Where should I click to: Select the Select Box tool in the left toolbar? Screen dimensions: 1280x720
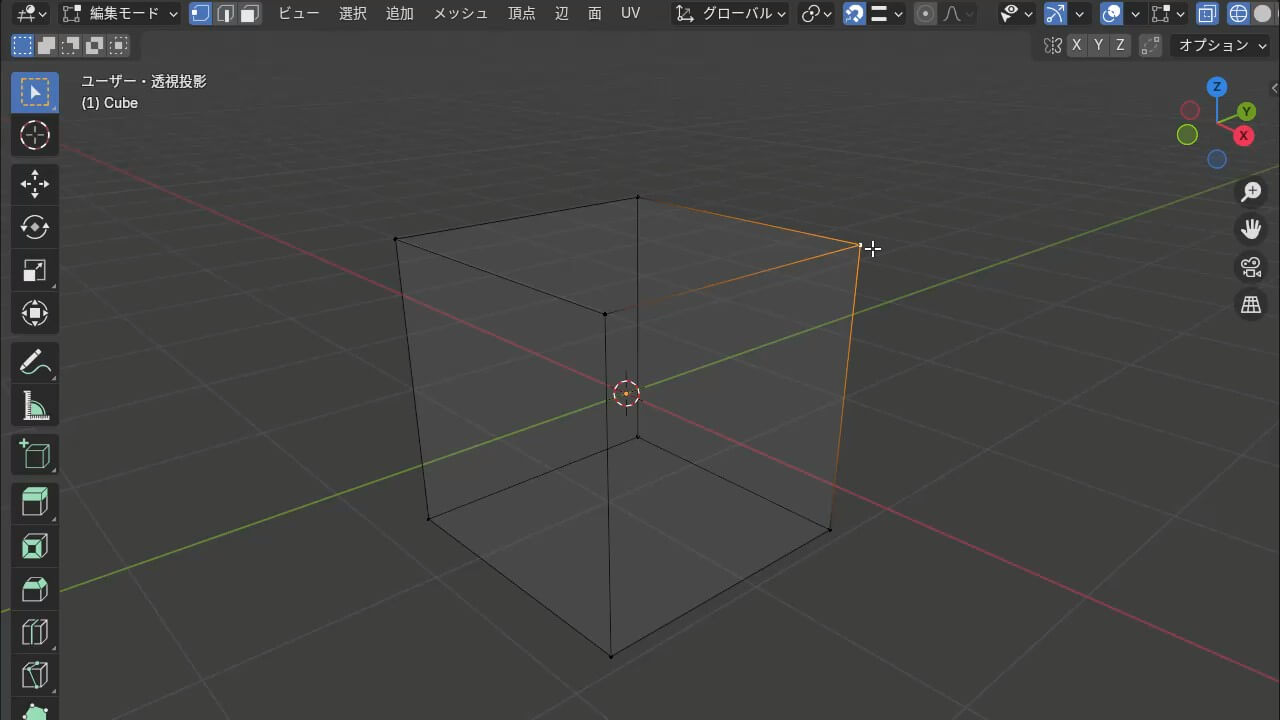click(35, 92)
